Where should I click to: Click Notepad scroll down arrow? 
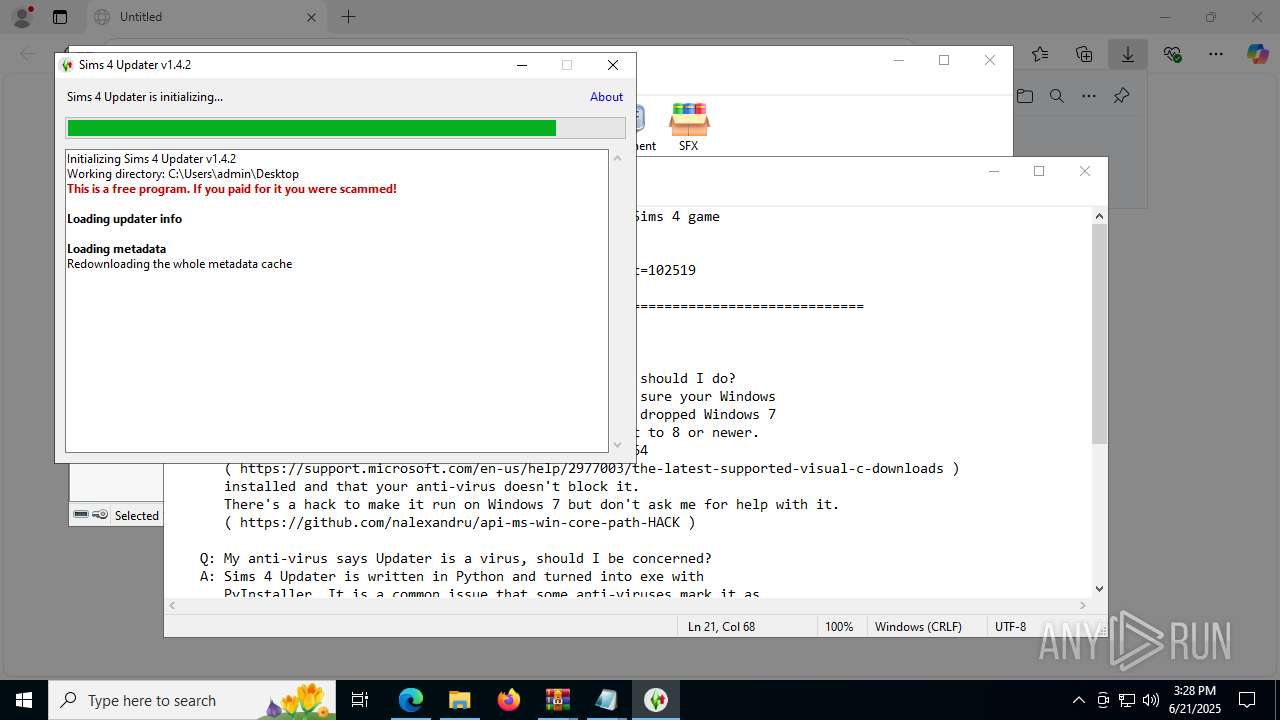[x=1099, y=589]
